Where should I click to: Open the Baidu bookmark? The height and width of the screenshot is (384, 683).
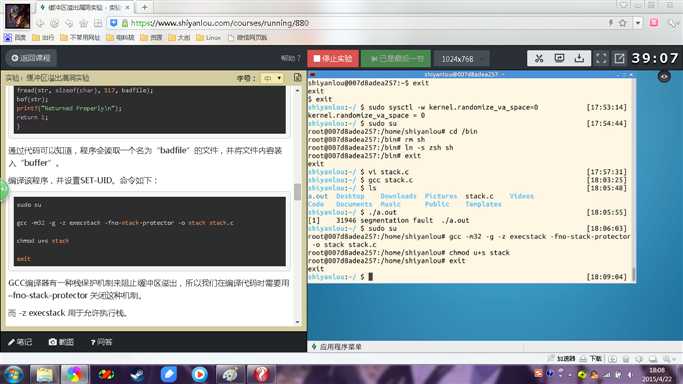point(15,37)
